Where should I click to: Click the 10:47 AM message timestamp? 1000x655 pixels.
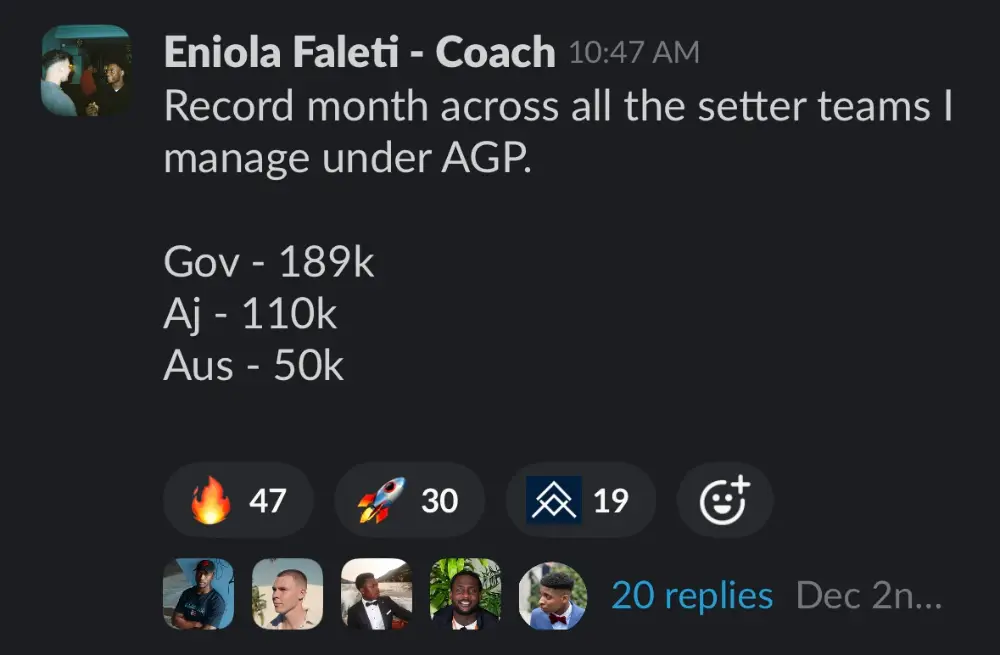(x=633, y=52)
